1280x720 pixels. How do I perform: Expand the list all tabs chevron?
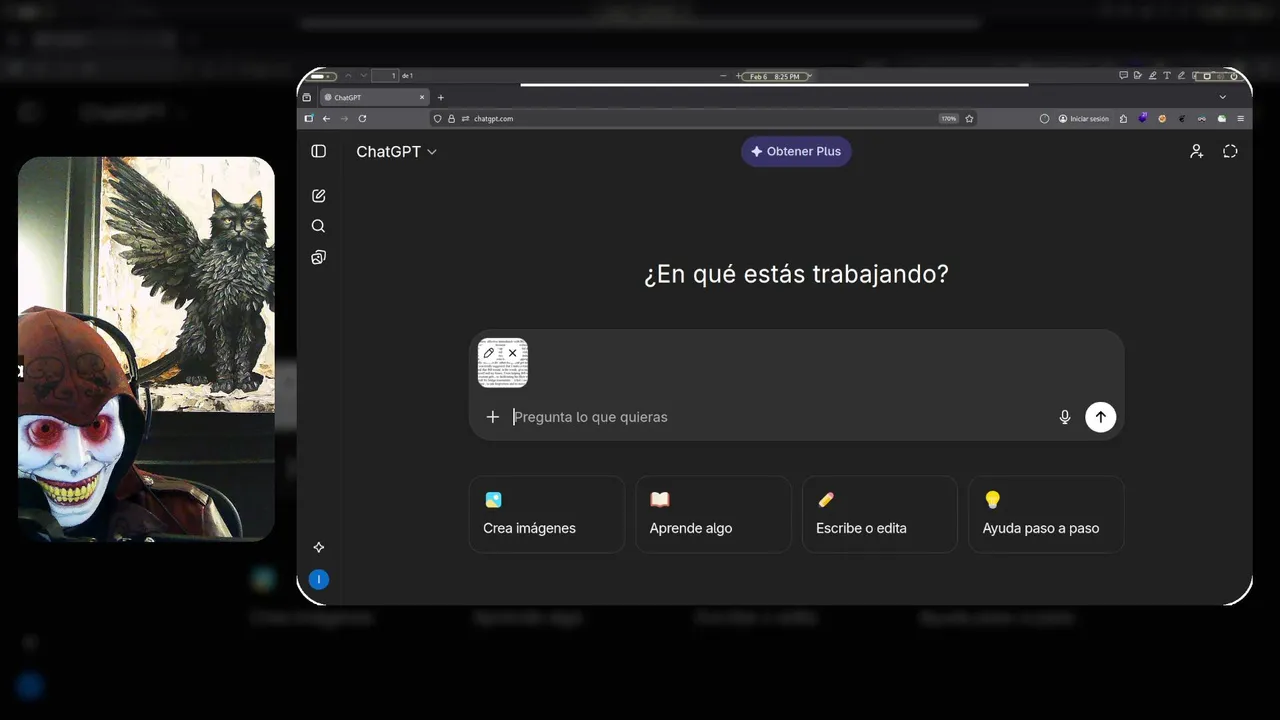pyautogui.click(x=1222, y=97)
